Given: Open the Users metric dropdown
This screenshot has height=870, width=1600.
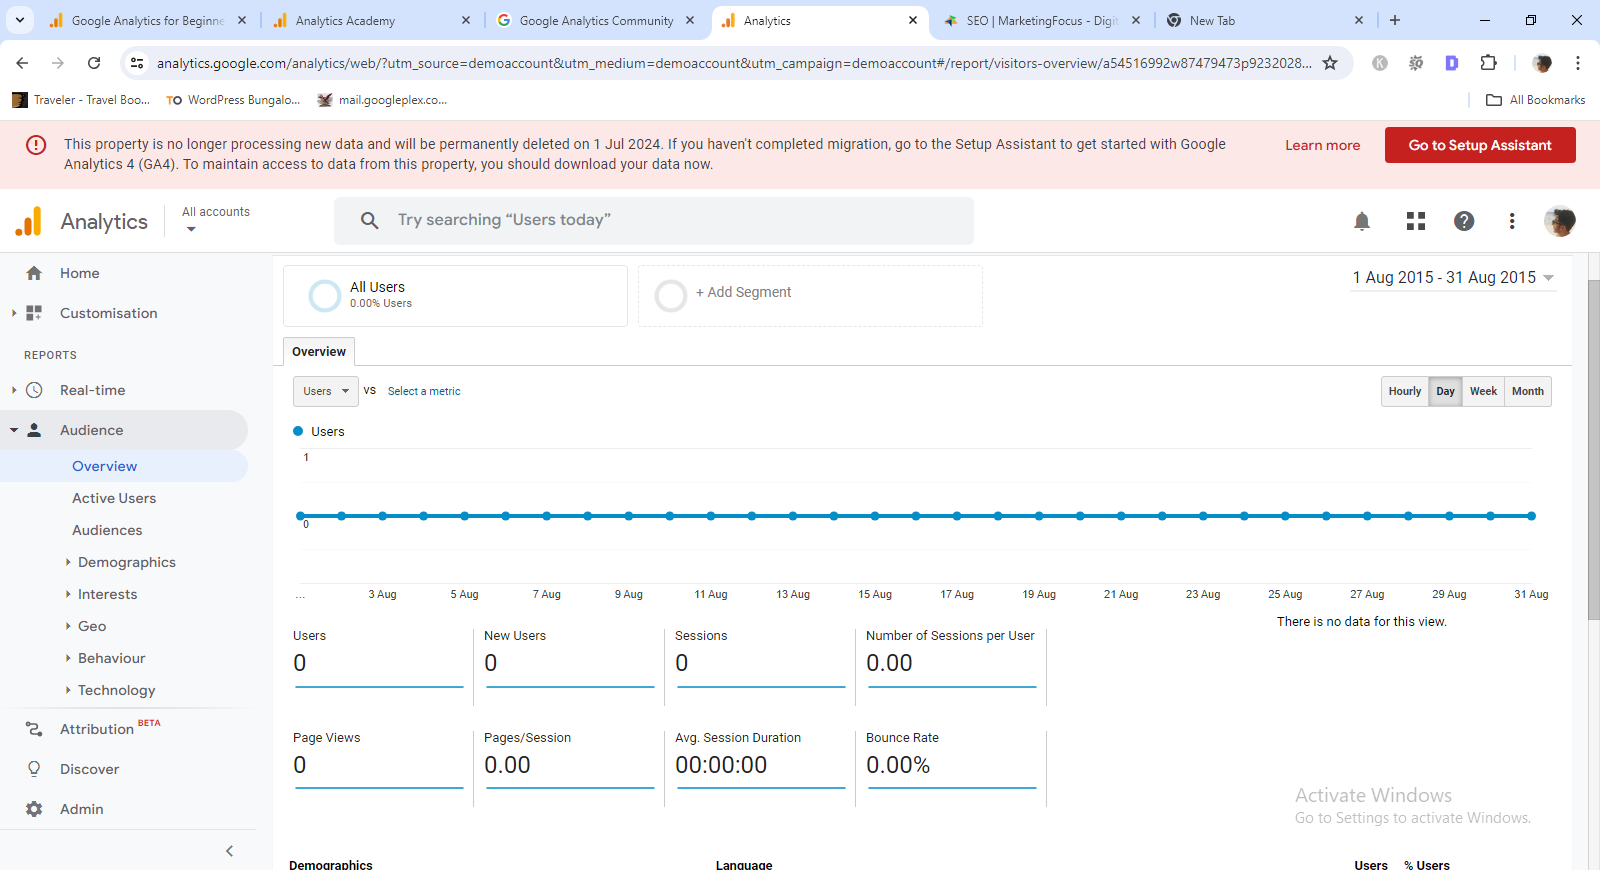Looking at the screenshot, I should click(x=325, y=391).
